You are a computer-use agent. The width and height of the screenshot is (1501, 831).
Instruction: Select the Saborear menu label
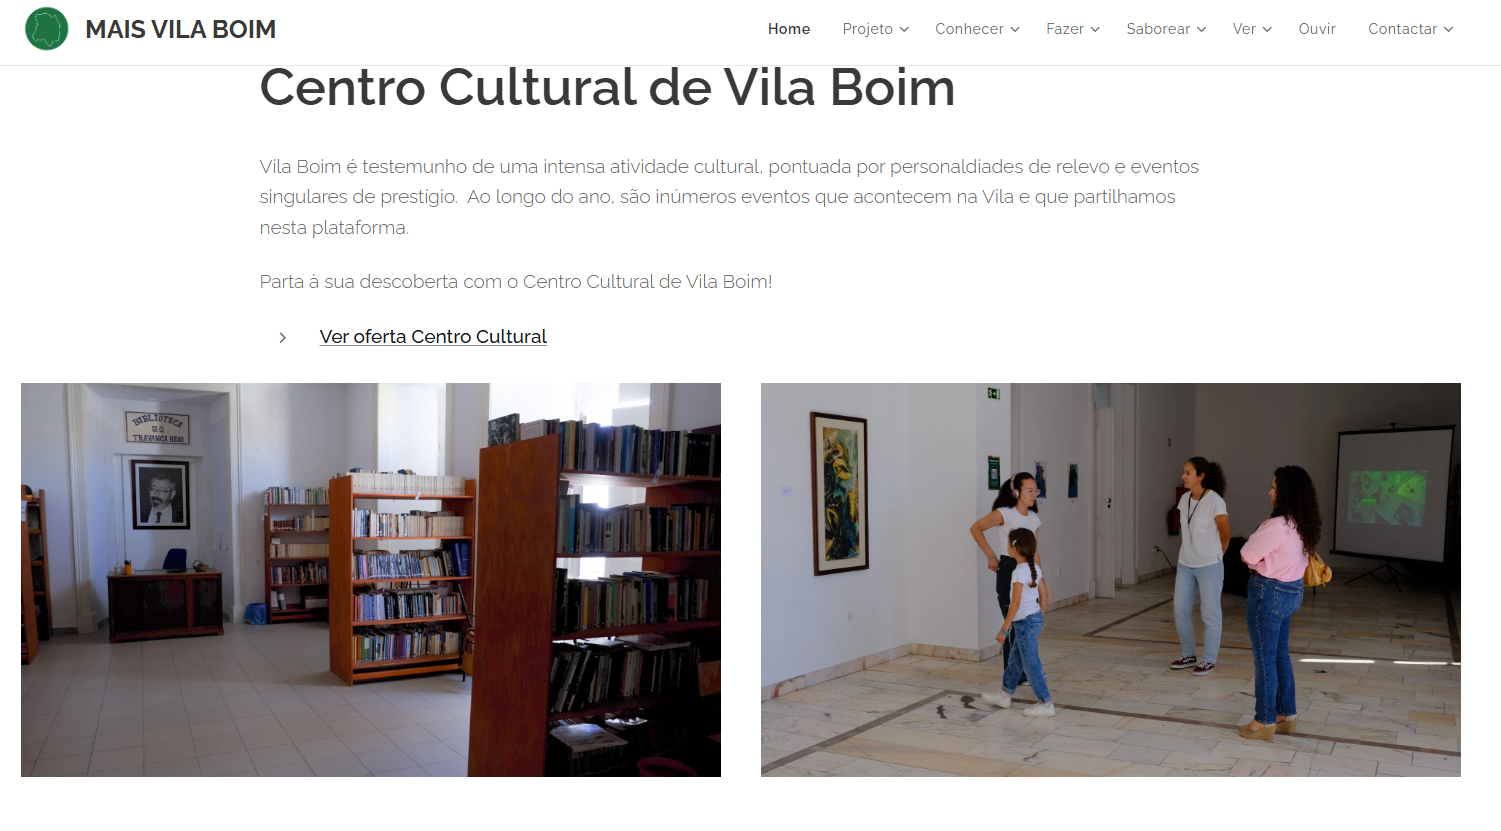pyautogui.click(x=1158, y=29)
